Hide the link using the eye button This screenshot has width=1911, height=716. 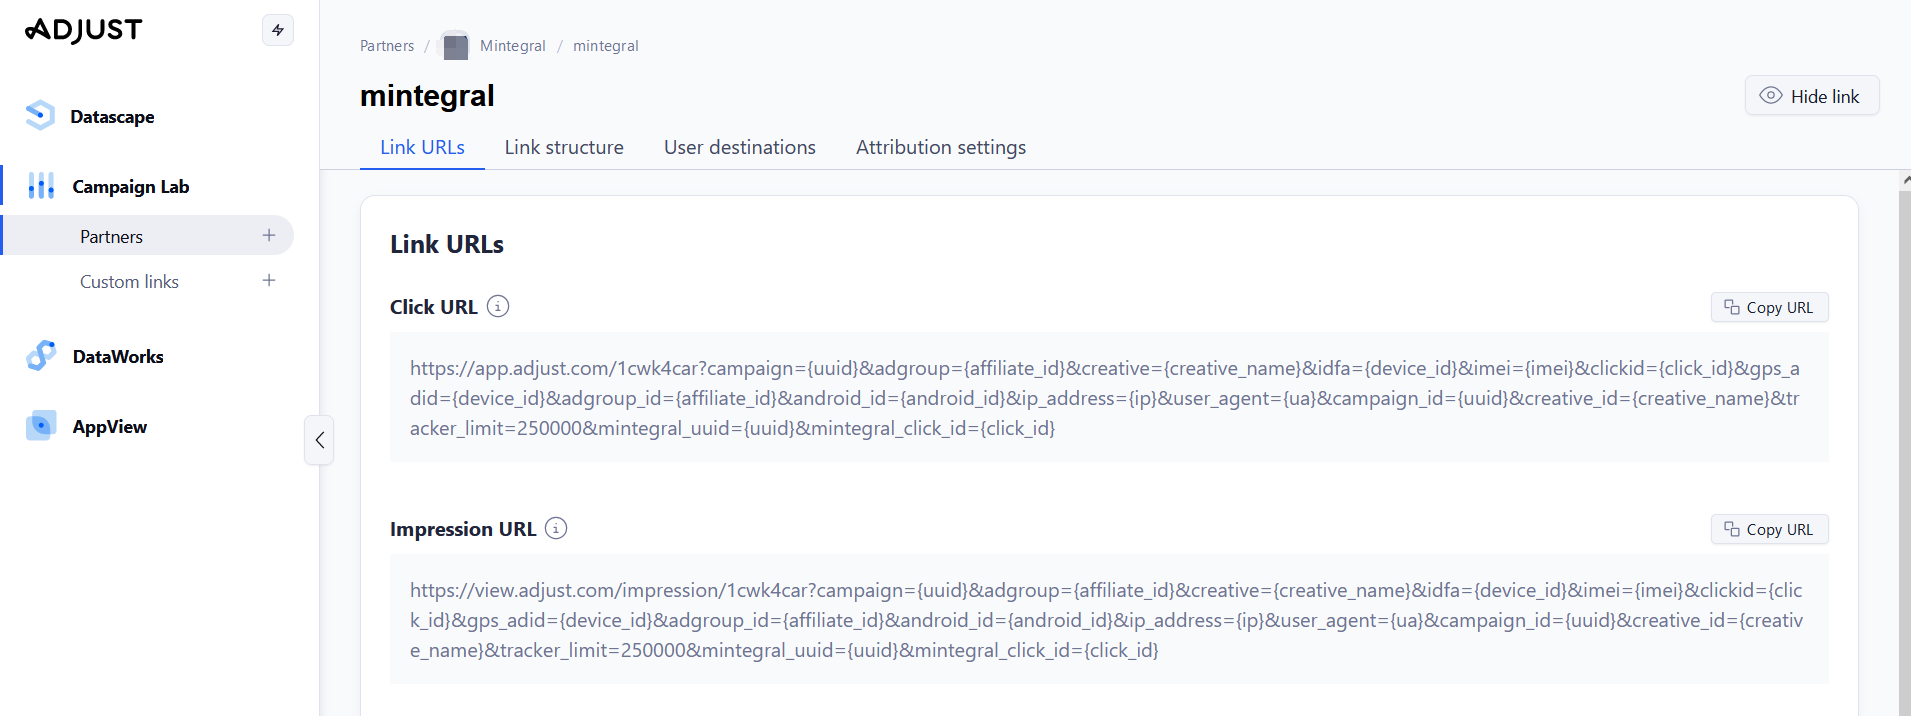click(x=1811, y=96)
